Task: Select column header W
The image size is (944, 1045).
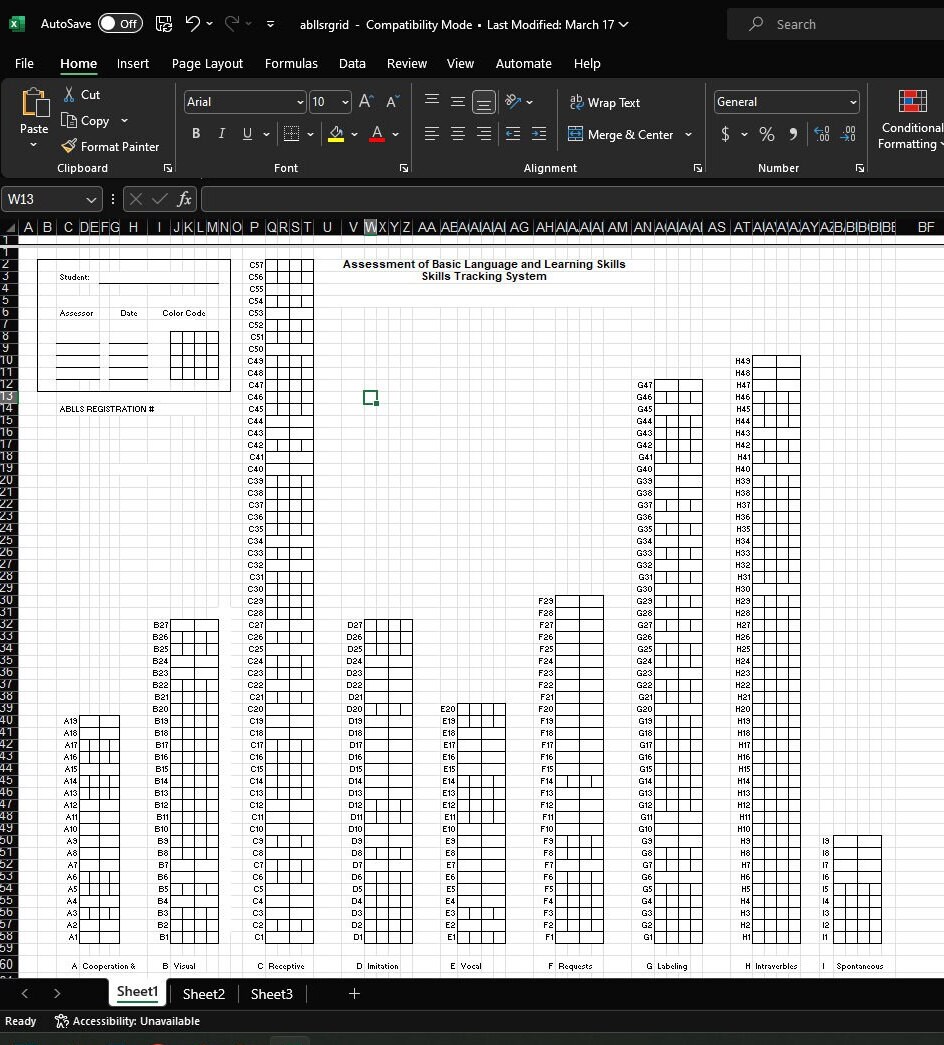Action: (370, 227)
